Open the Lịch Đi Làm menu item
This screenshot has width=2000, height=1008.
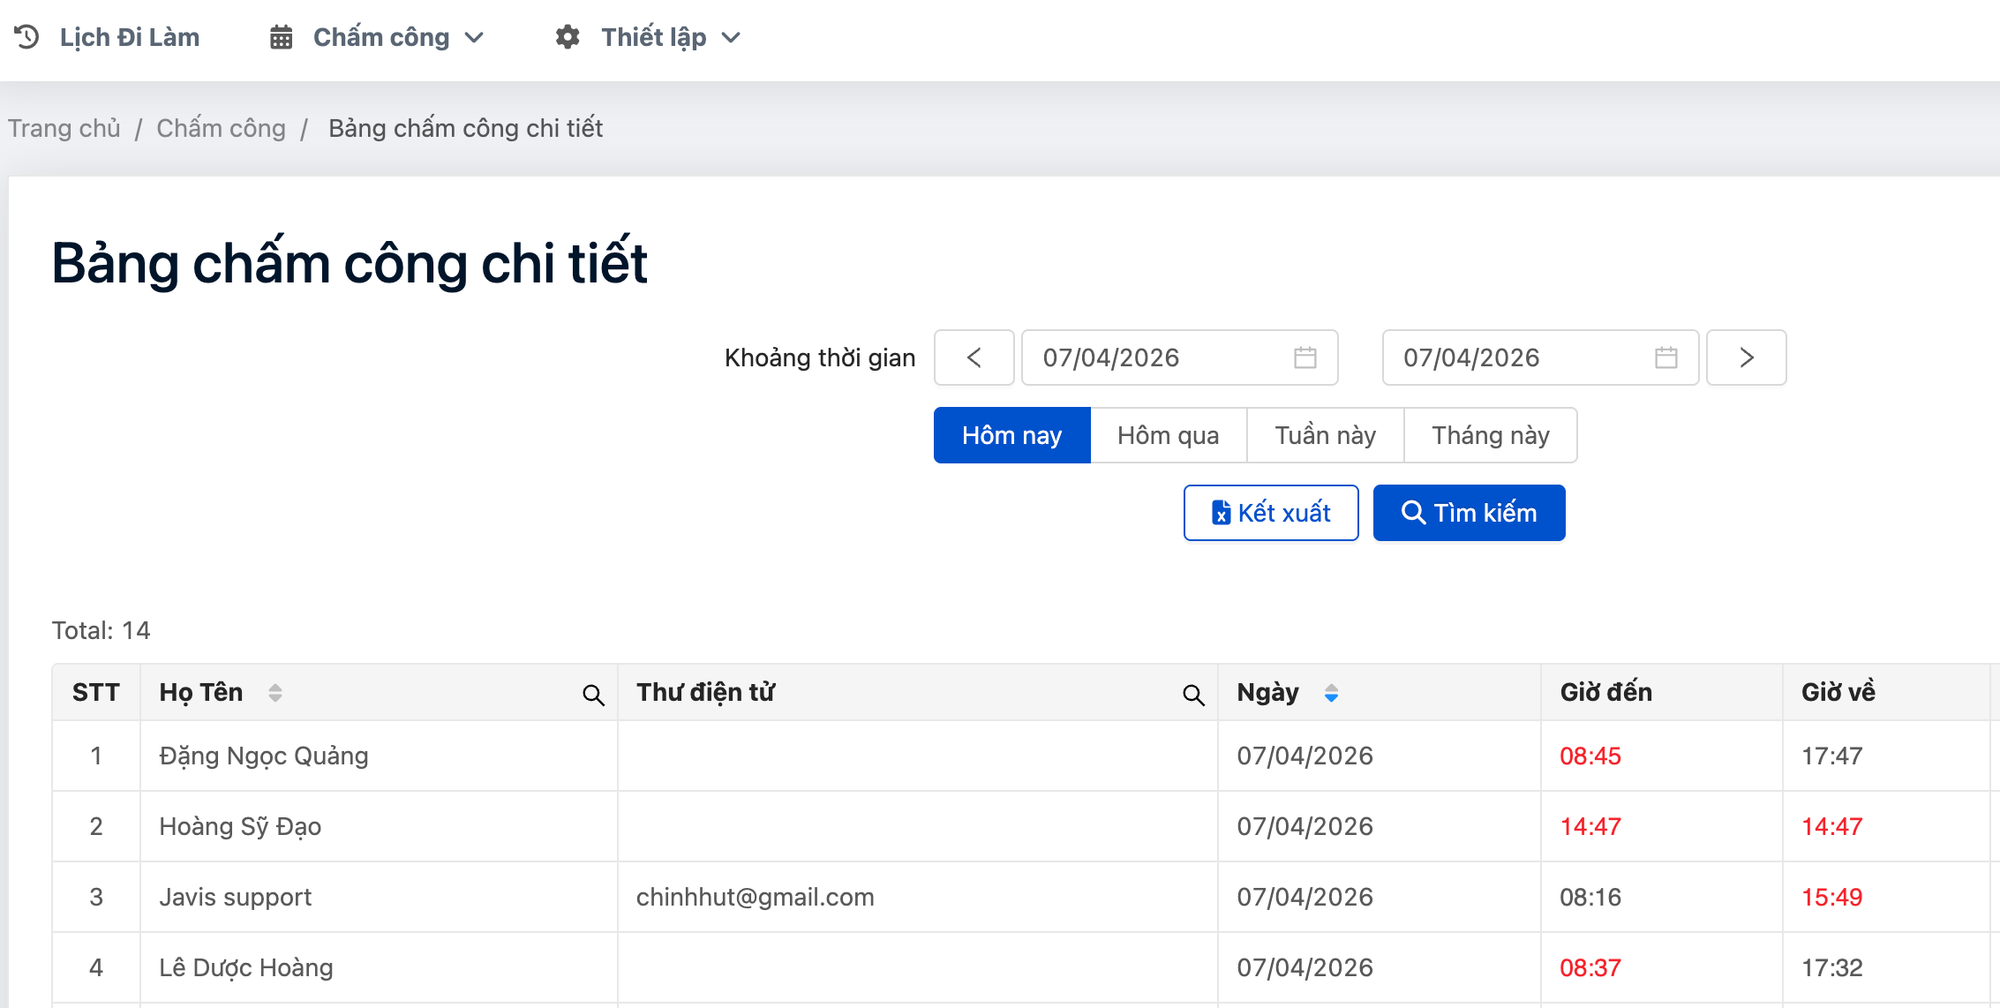tap(108, 38)
